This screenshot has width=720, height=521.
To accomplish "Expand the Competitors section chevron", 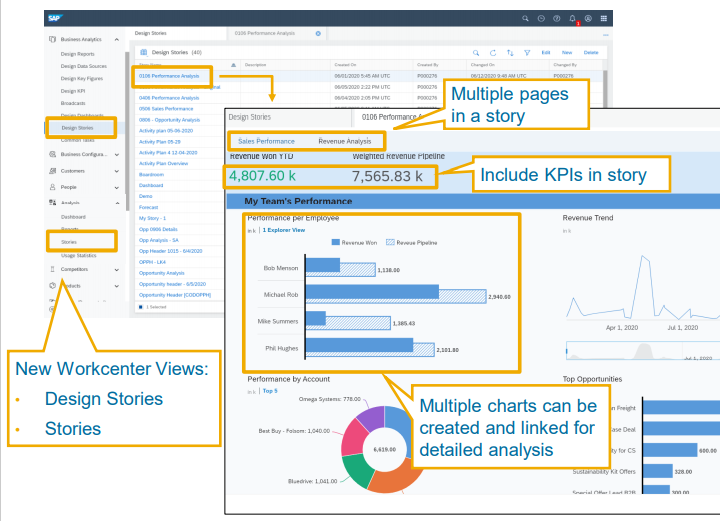I will coord(117,270).
